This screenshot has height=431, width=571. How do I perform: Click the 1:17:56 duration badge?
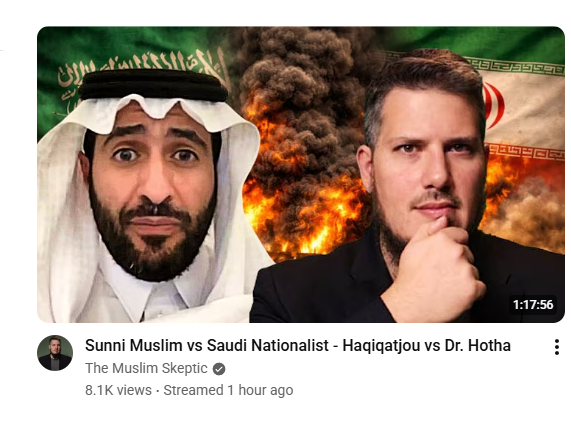(x=533, y=304)
